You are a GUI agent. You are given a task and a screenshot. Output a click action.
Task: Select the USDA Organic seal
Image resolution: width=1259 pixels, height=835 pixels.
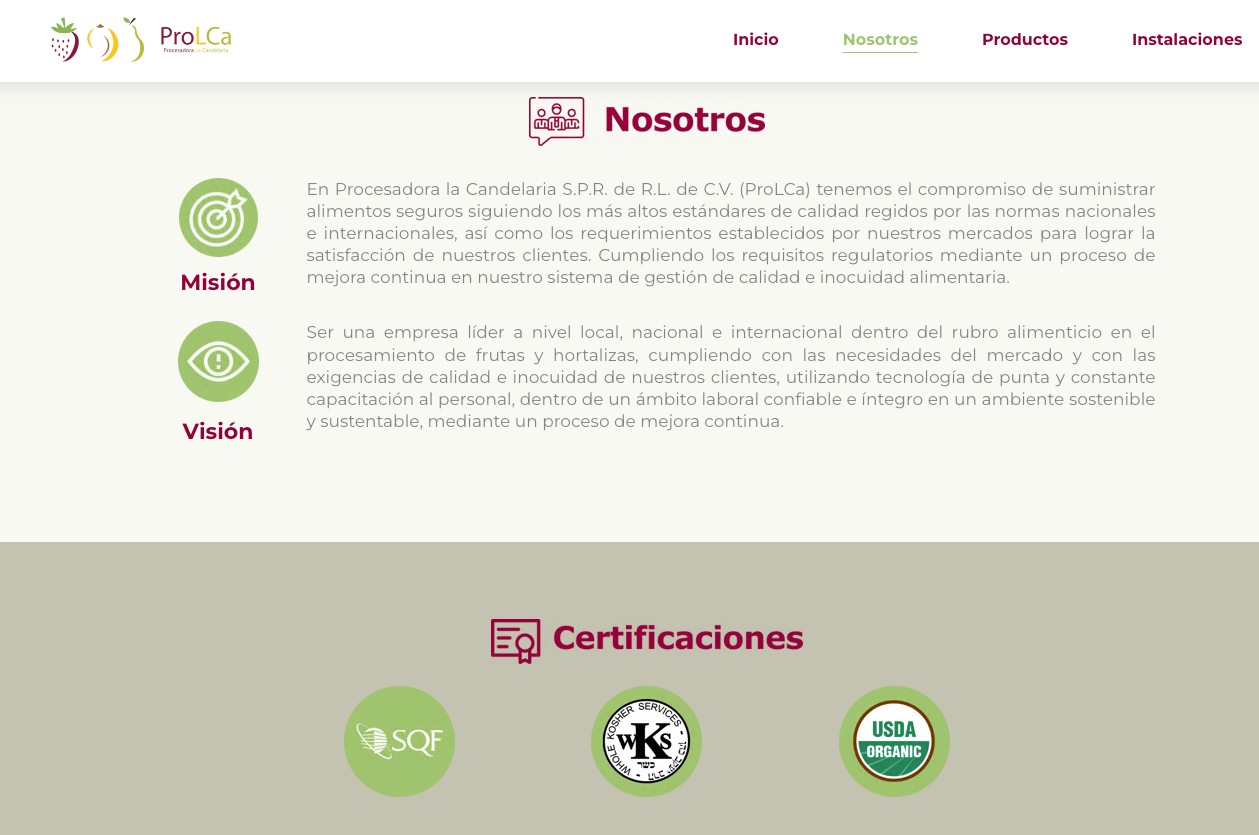tap(894, 741)
